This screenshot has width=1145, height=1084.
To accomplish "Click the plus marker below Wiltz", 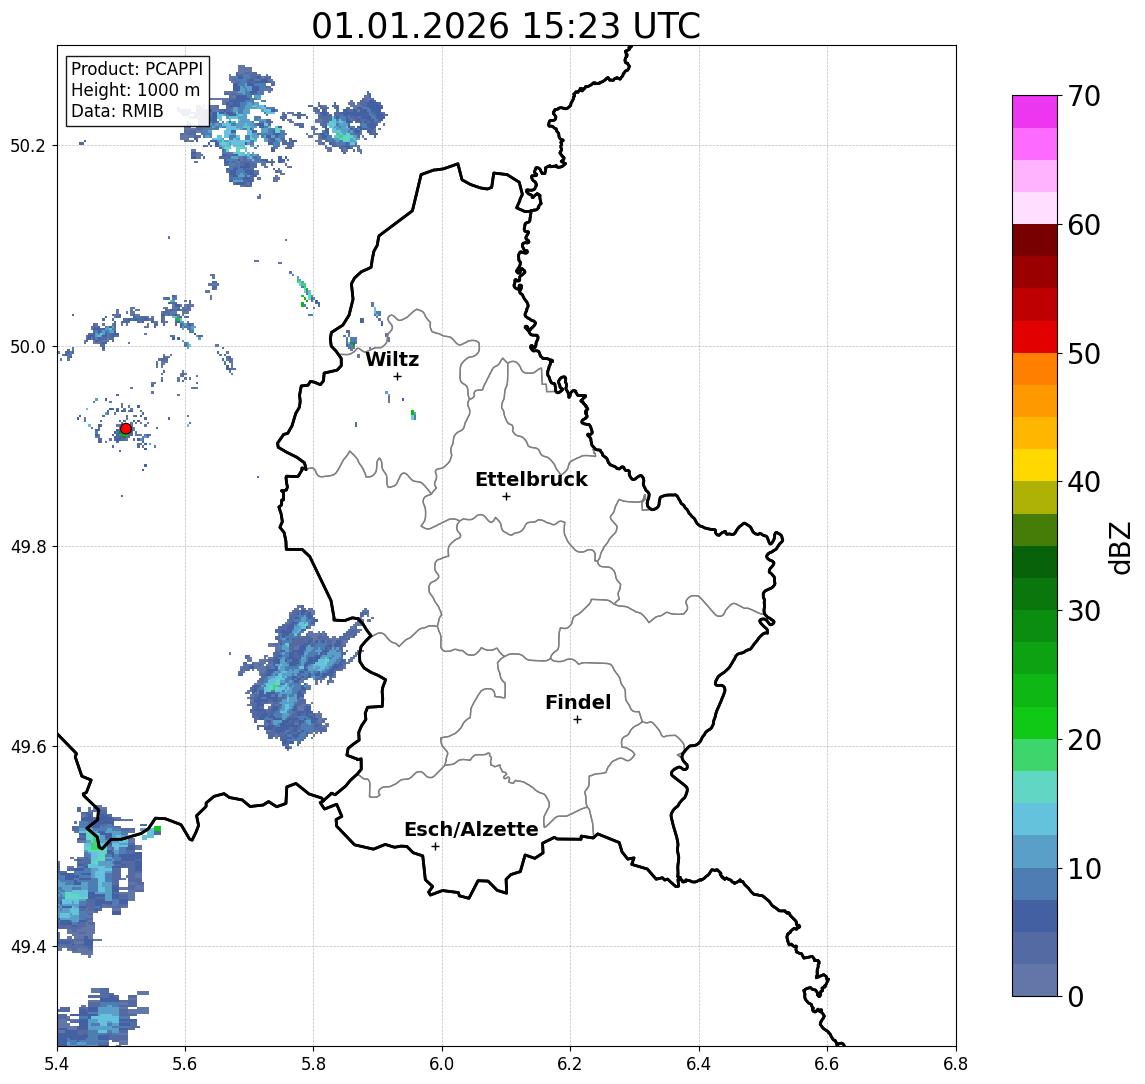I will coord(397,376).
